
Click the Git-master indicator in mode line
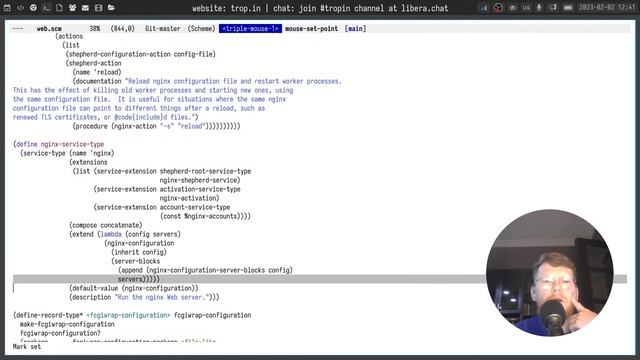(162, 29)
